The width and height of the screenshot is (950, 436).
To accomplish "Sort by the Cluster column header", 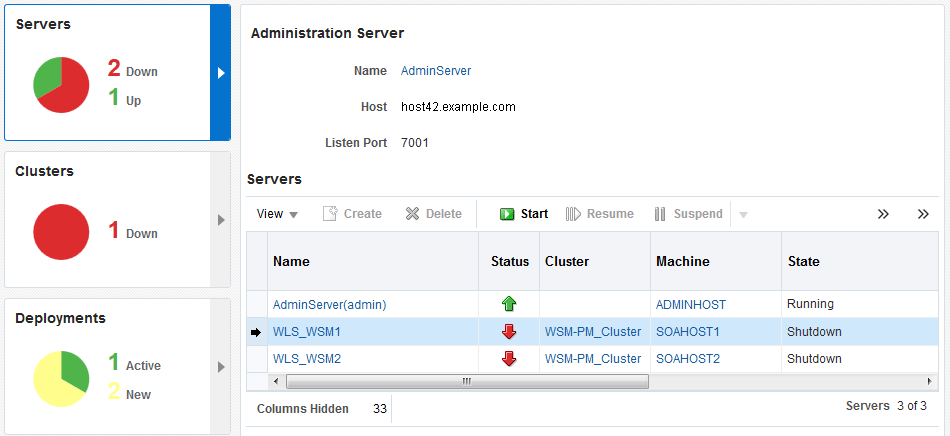I will click(x=595, y=261).
